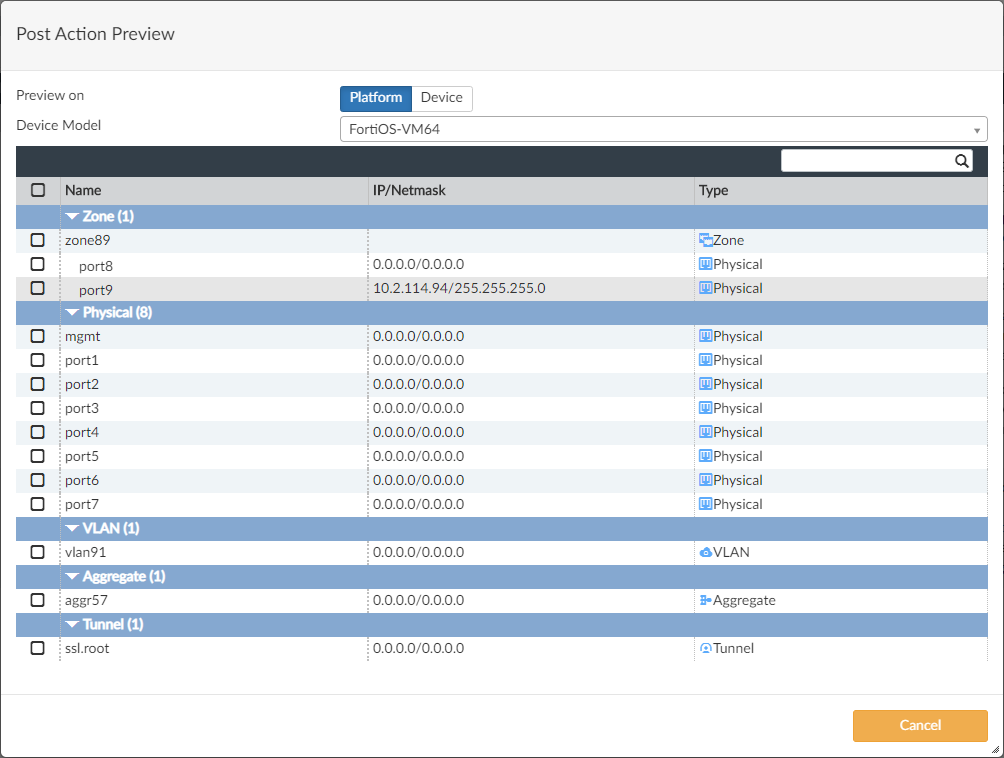
Task: Toggle the select-all checkbox in table header
Action: [37, 190]
